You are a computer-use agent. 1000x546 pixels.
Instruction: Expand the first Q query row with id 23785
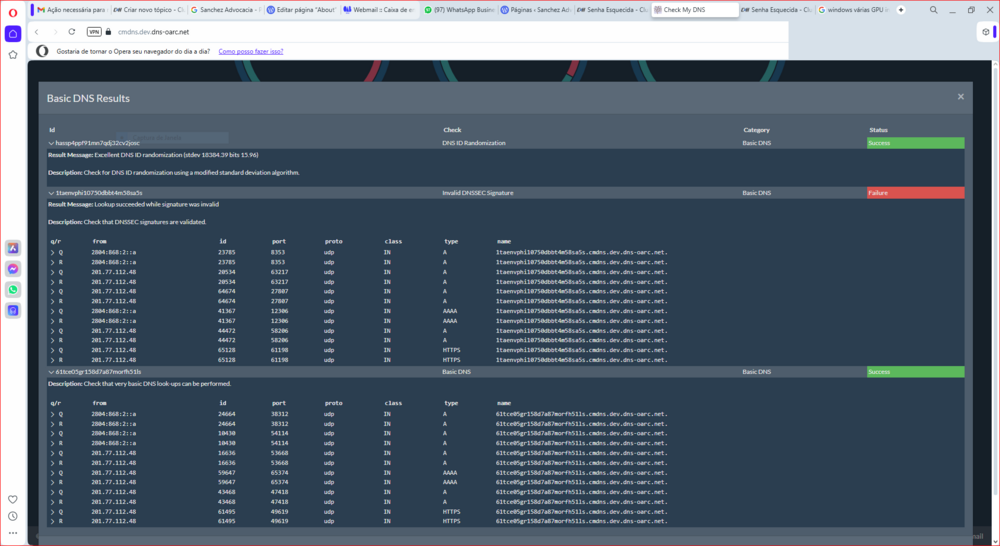pyautogui.click(x=52, y=252)
